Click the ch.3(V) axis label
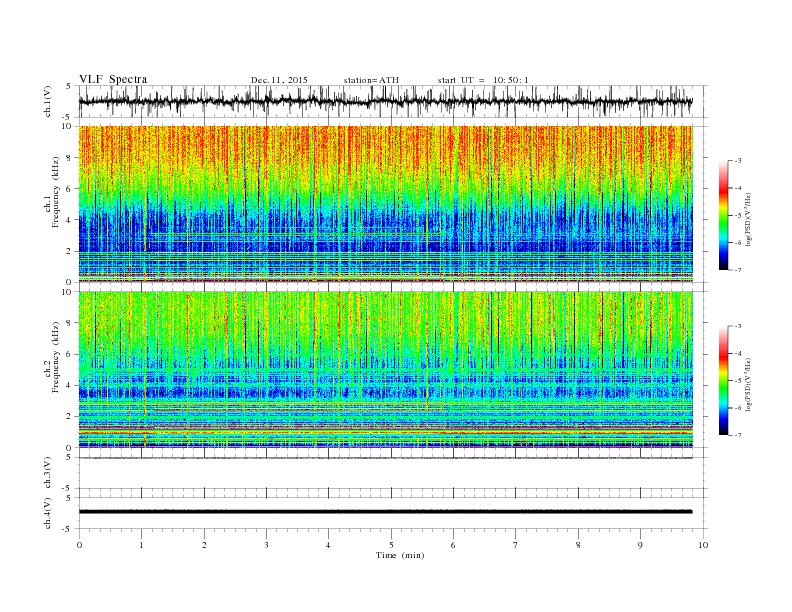Image resolution: width=792 pixels, height=612 pixels. pos(48,473)
